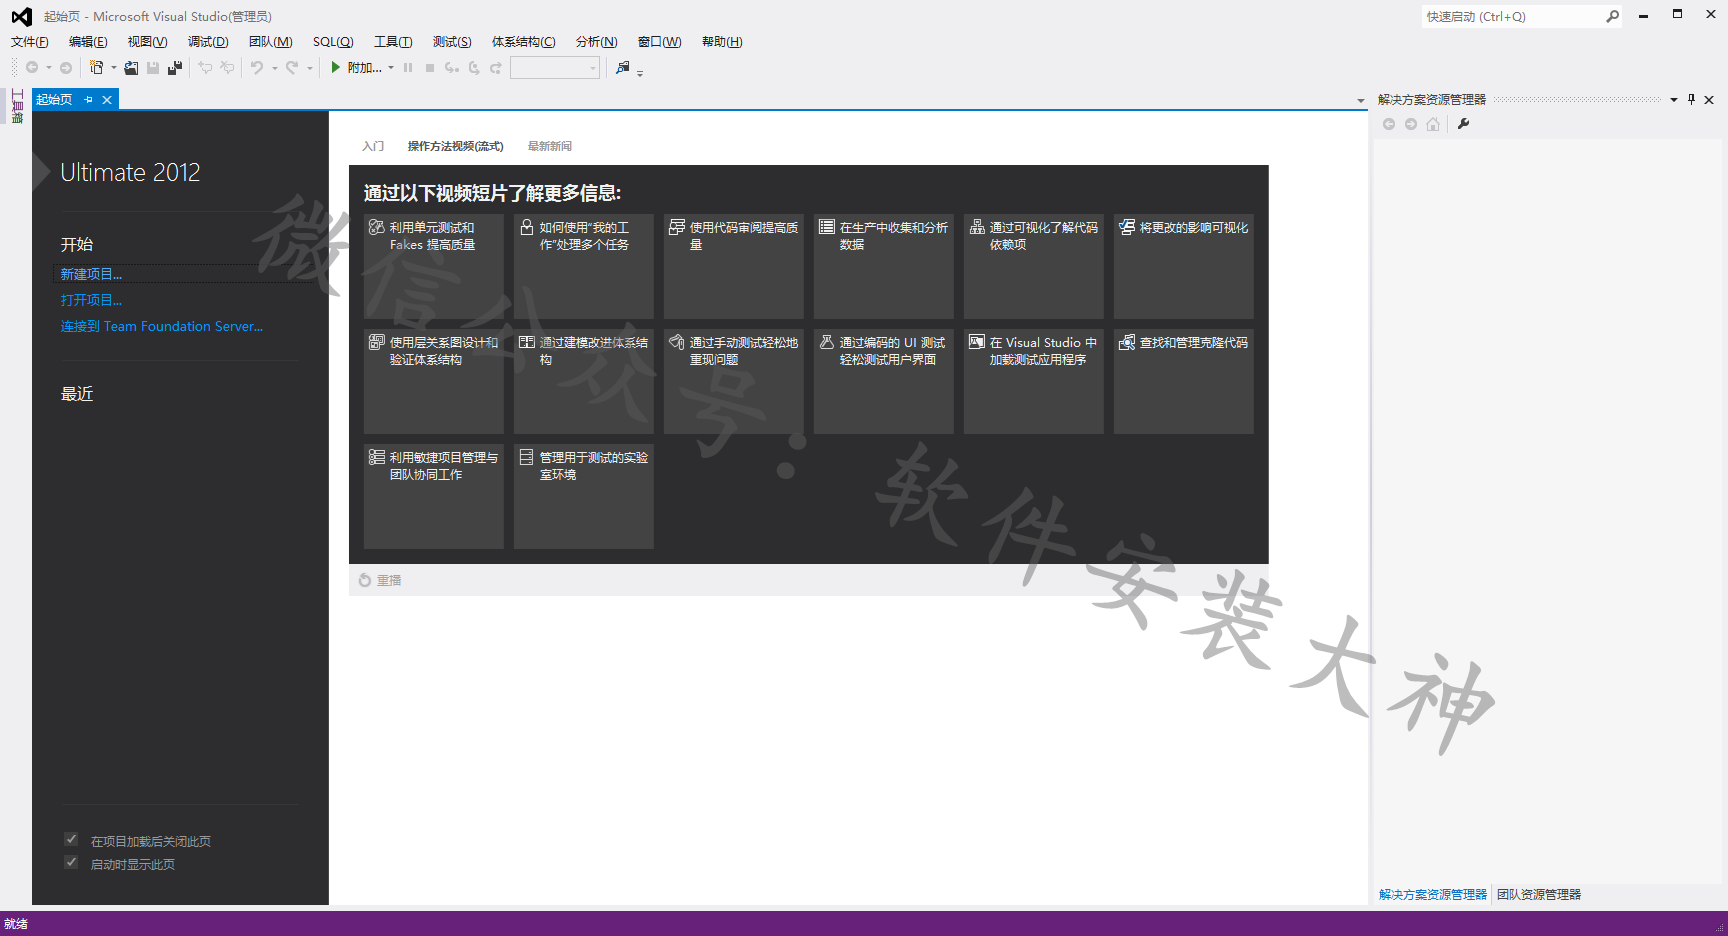This screenshot has height=936, width=1728.
Task: Click the Stop Debugging square icon
Action: click(x=430, y=68)
